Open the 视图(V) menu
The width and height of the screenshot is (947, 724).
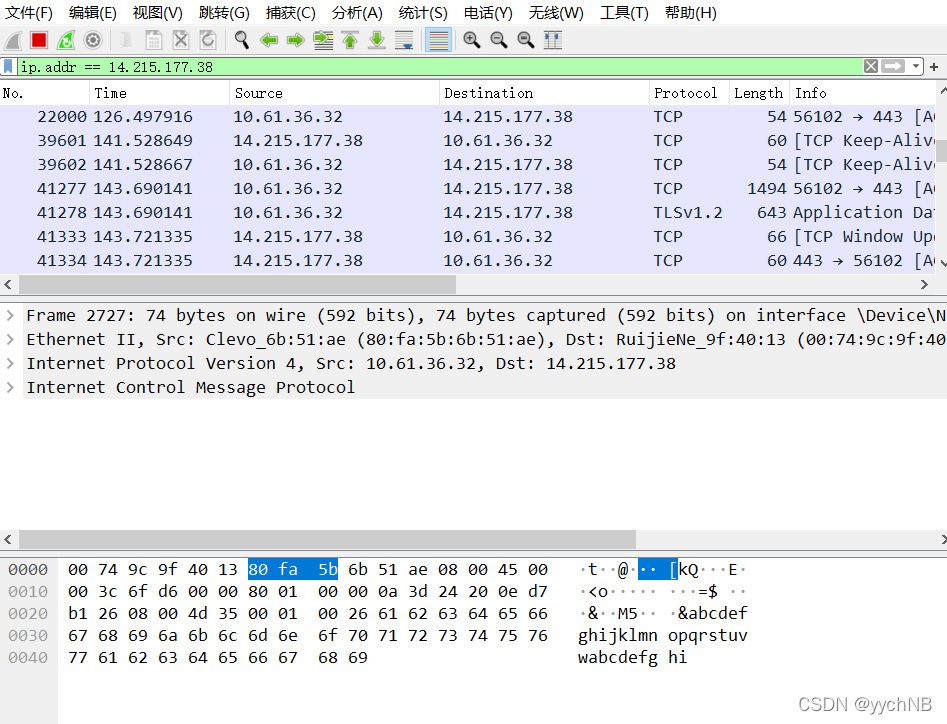[158, 13]
